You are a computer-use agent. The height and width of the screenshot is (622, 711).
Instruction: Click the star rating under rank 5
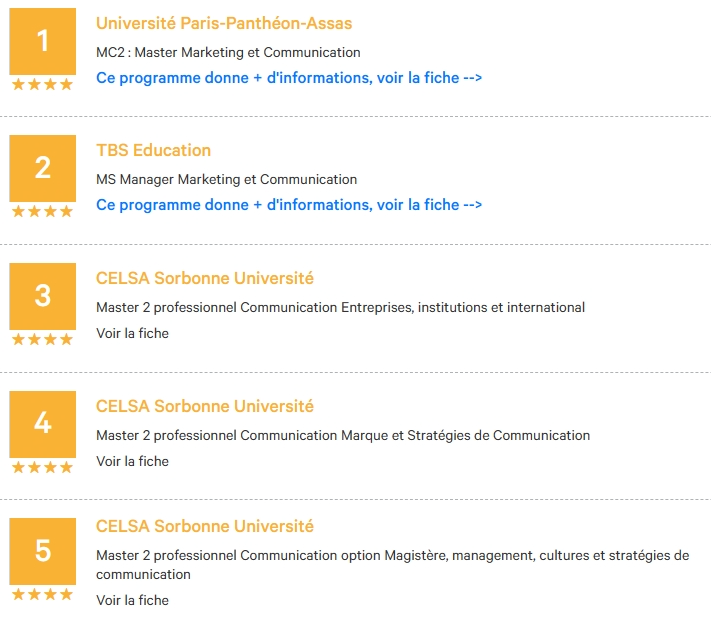[x=42, y=594]
